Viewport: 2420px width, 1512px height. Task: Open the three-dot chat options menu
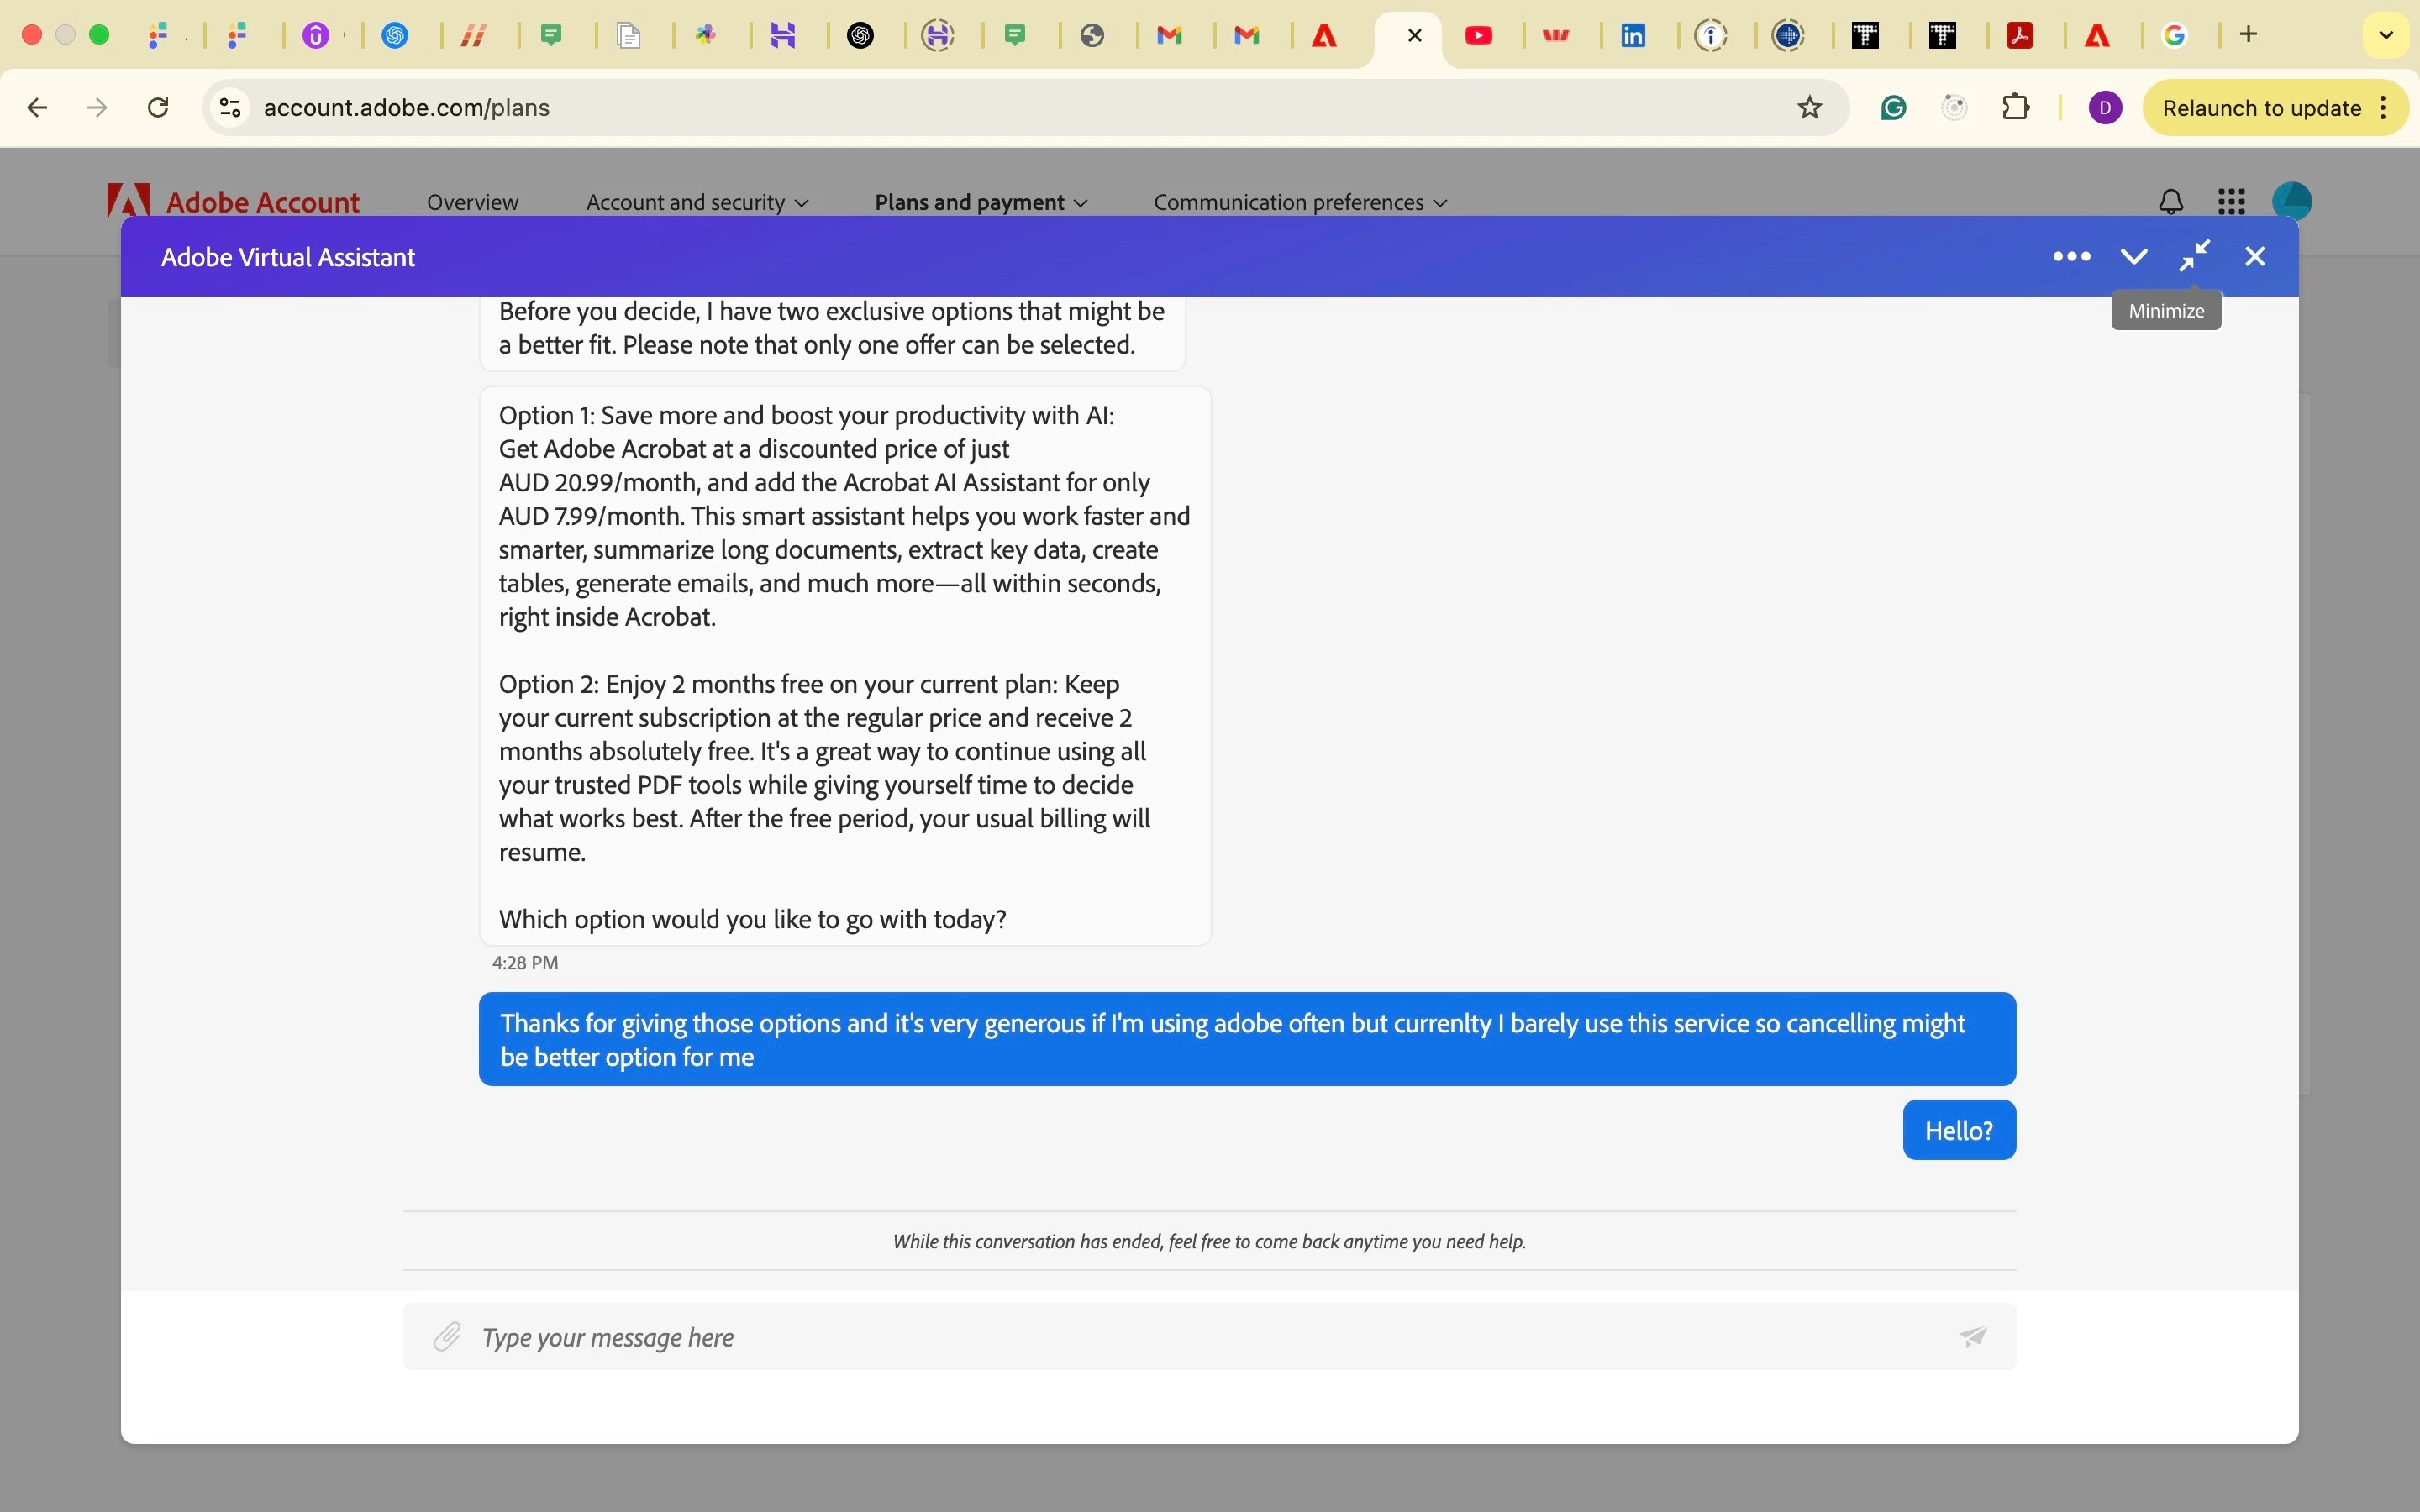click(x=2071, y=257)
